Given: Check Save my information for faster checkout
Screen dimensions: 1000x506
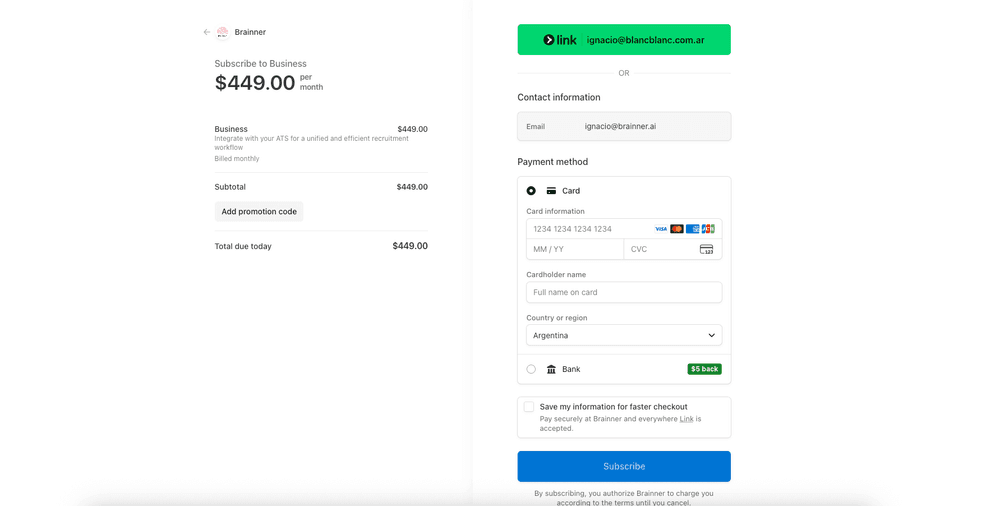Looking at the screenshot, I should 529,407.
